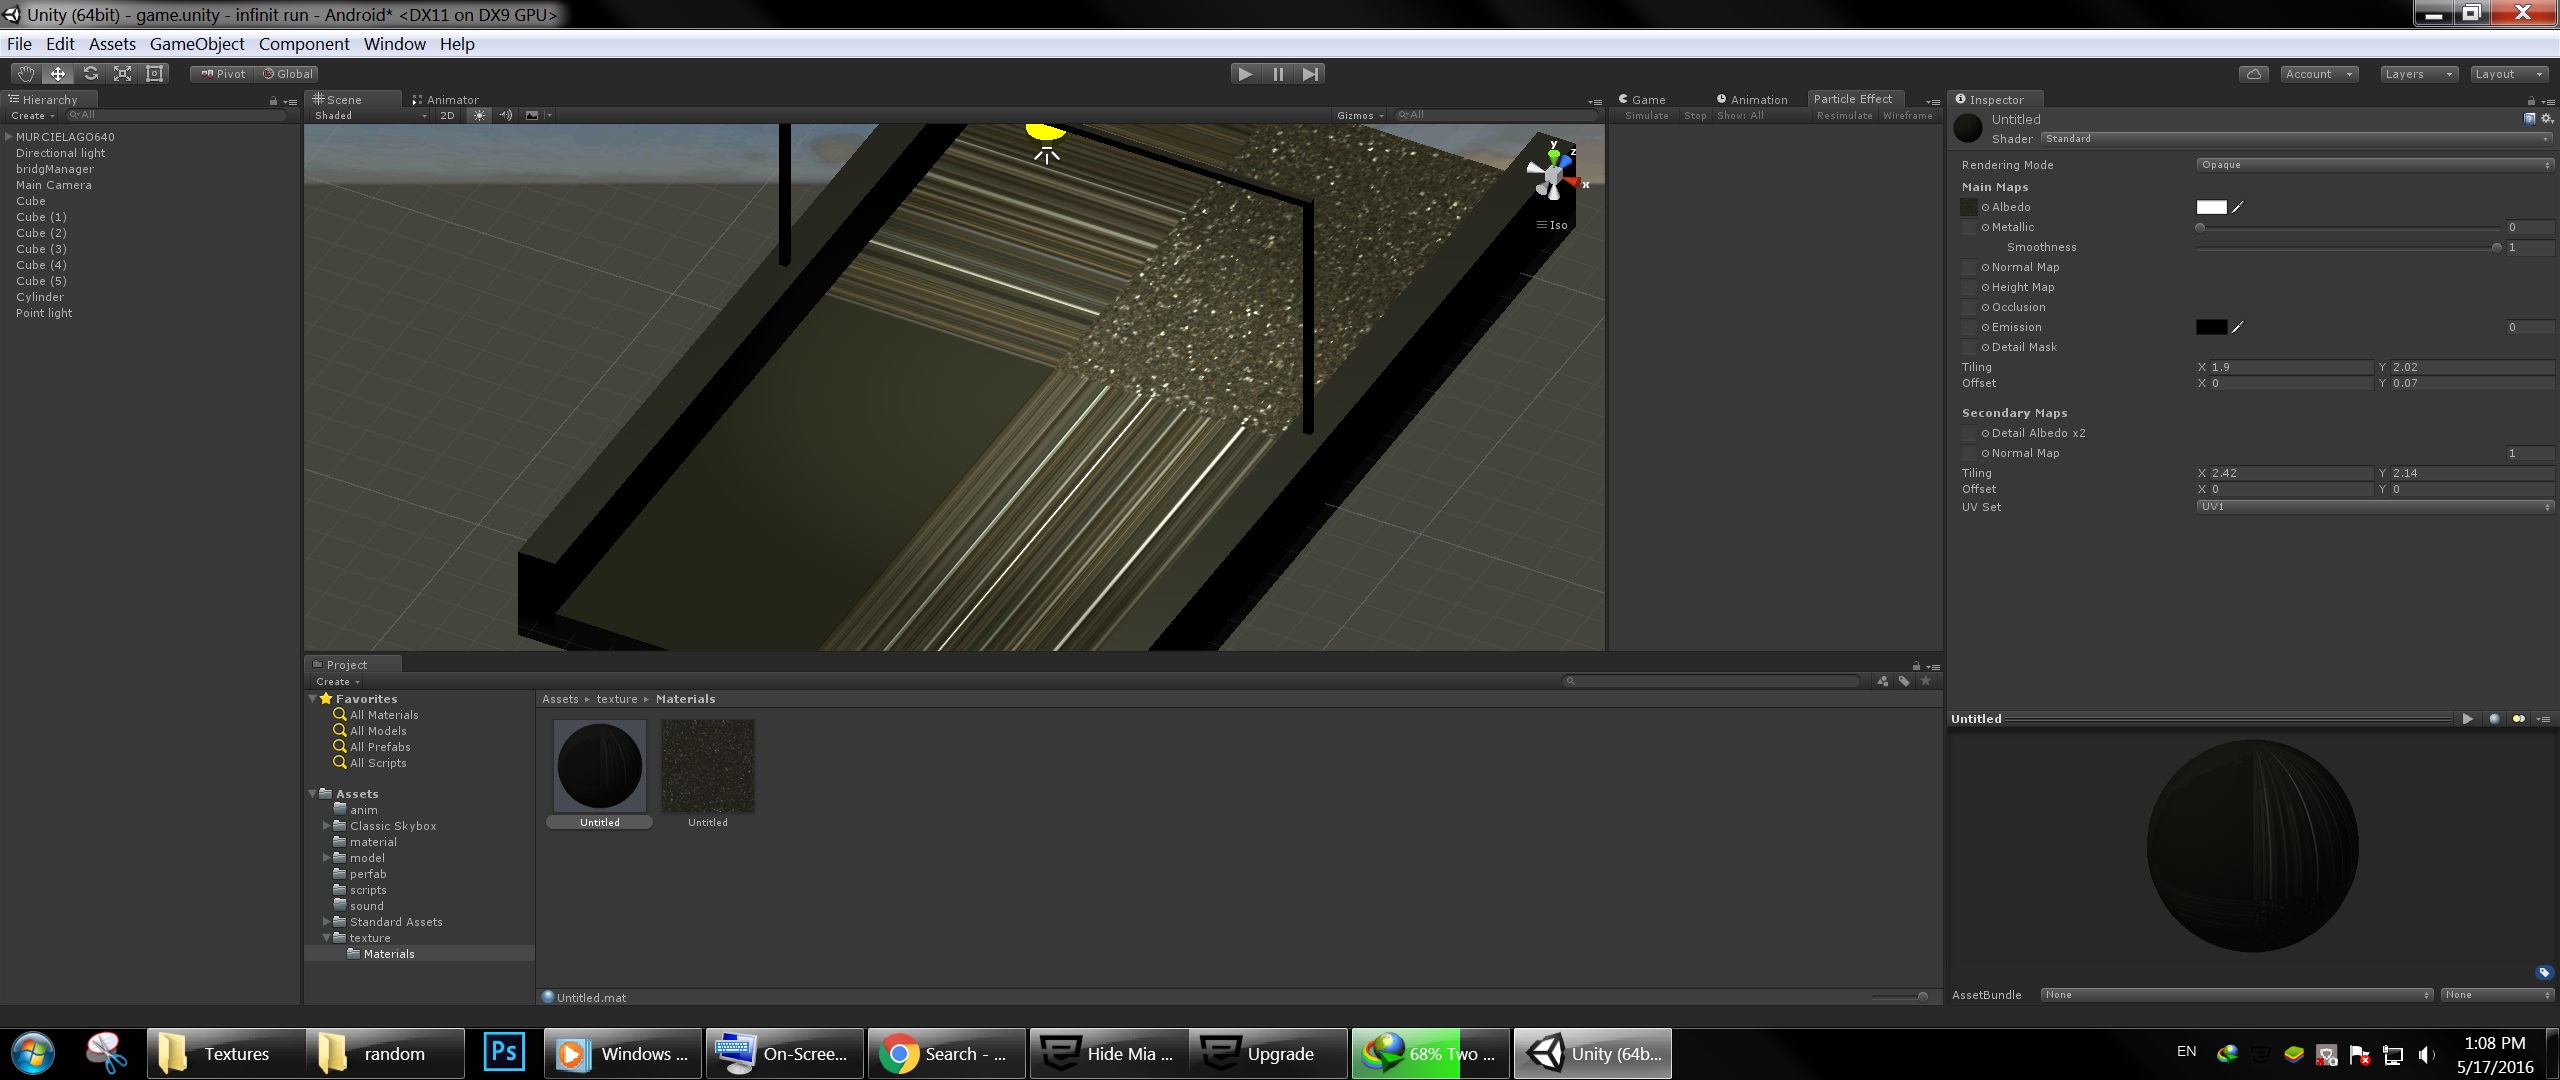
Task: Open the GameObject menu
Action: click(197, 44)
